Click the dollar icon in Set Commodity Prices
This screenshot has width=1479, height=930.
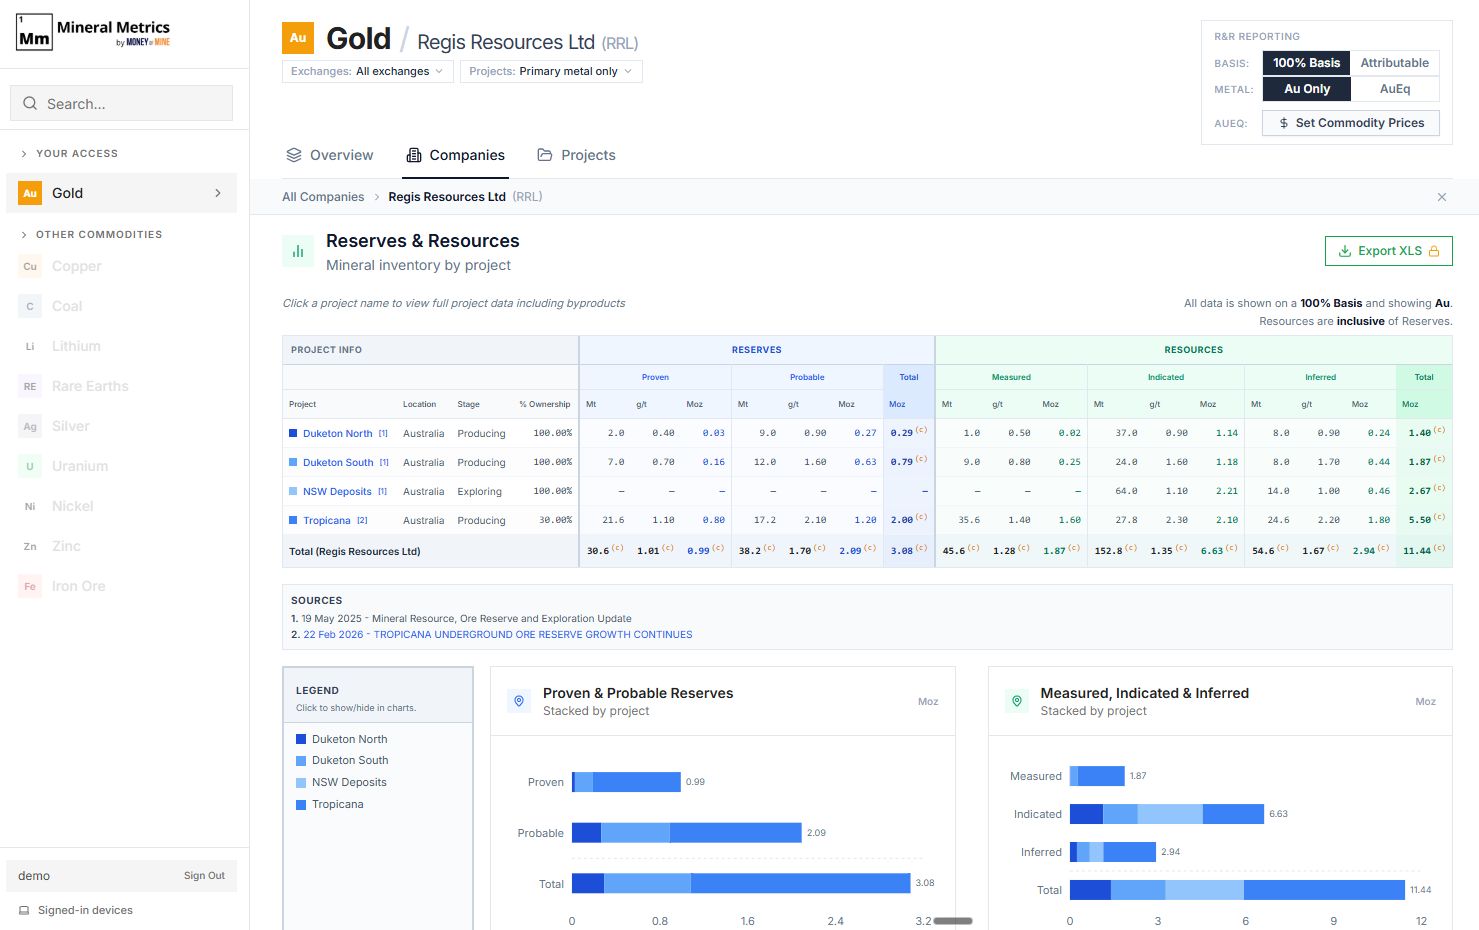click(x=1284, y=123)
